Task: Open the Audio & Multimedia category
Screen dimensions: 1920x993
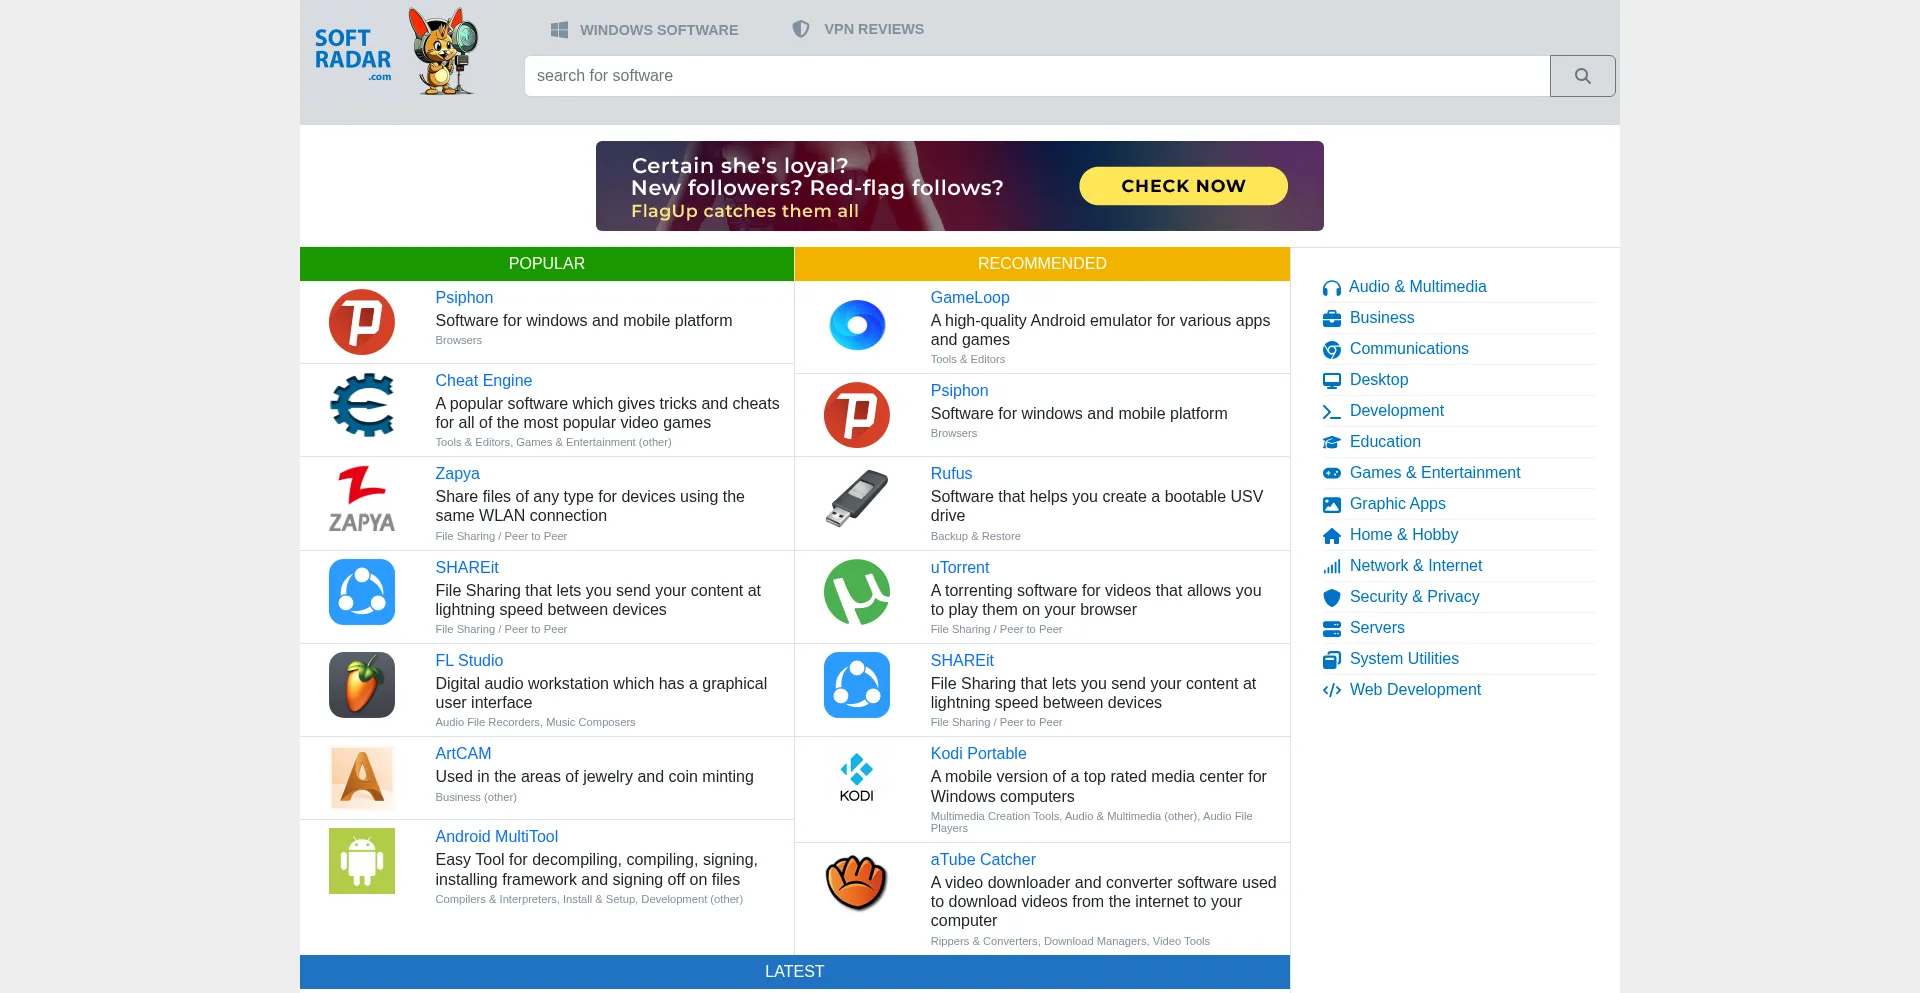Action: click(x=1417, y=287)
